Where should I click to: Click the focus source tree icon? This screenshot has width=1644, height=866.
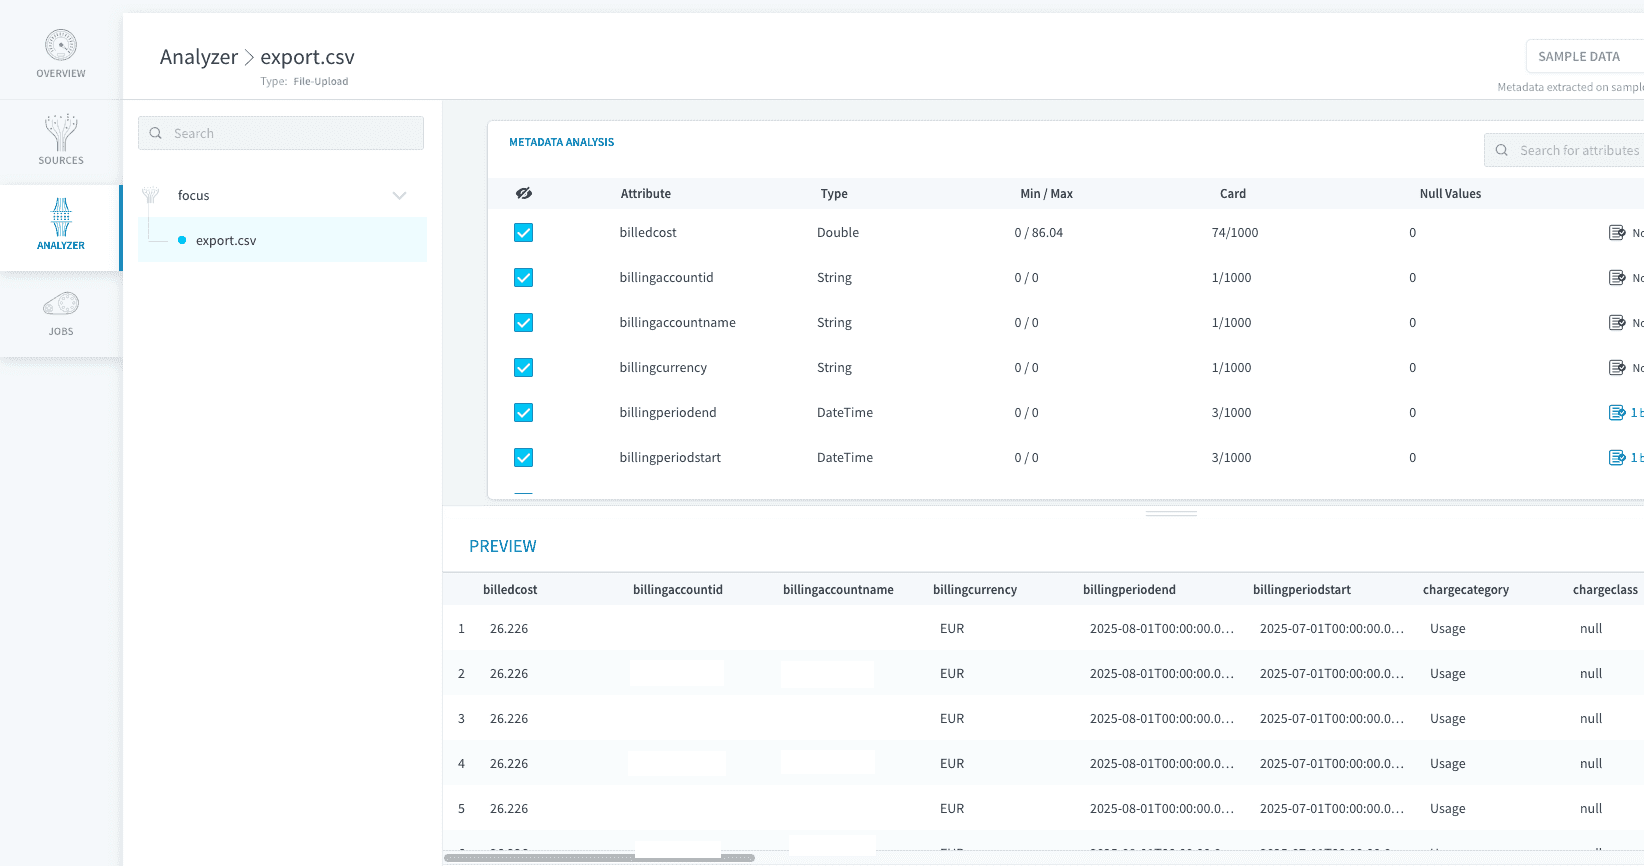point(151,195)
